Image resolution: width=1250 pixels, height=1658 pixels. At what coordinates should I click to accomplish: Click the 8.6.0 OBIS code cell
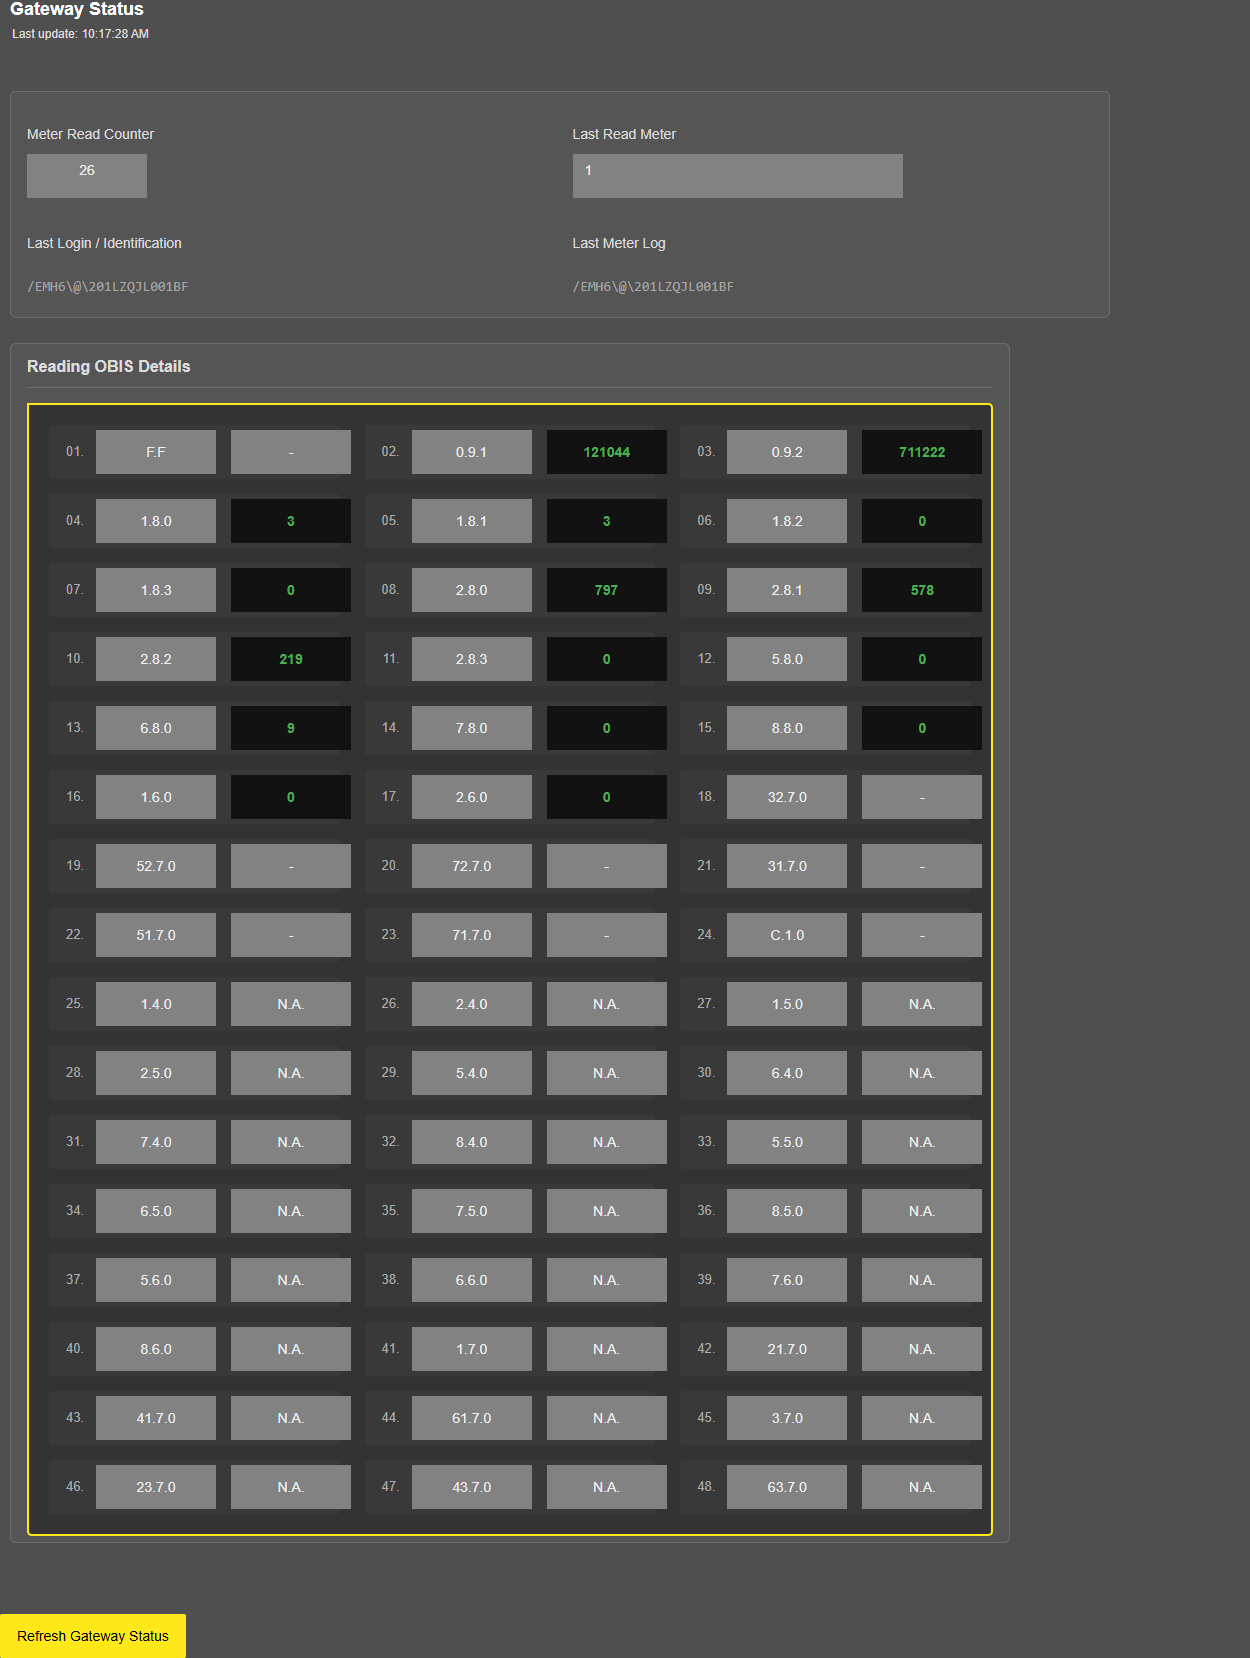click(156, 1349)
